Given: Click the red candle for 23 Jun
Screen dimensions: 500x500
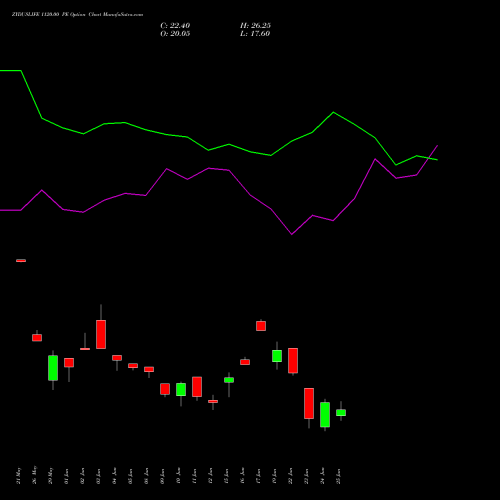Looking at the screenshot, I should point(309,403).
